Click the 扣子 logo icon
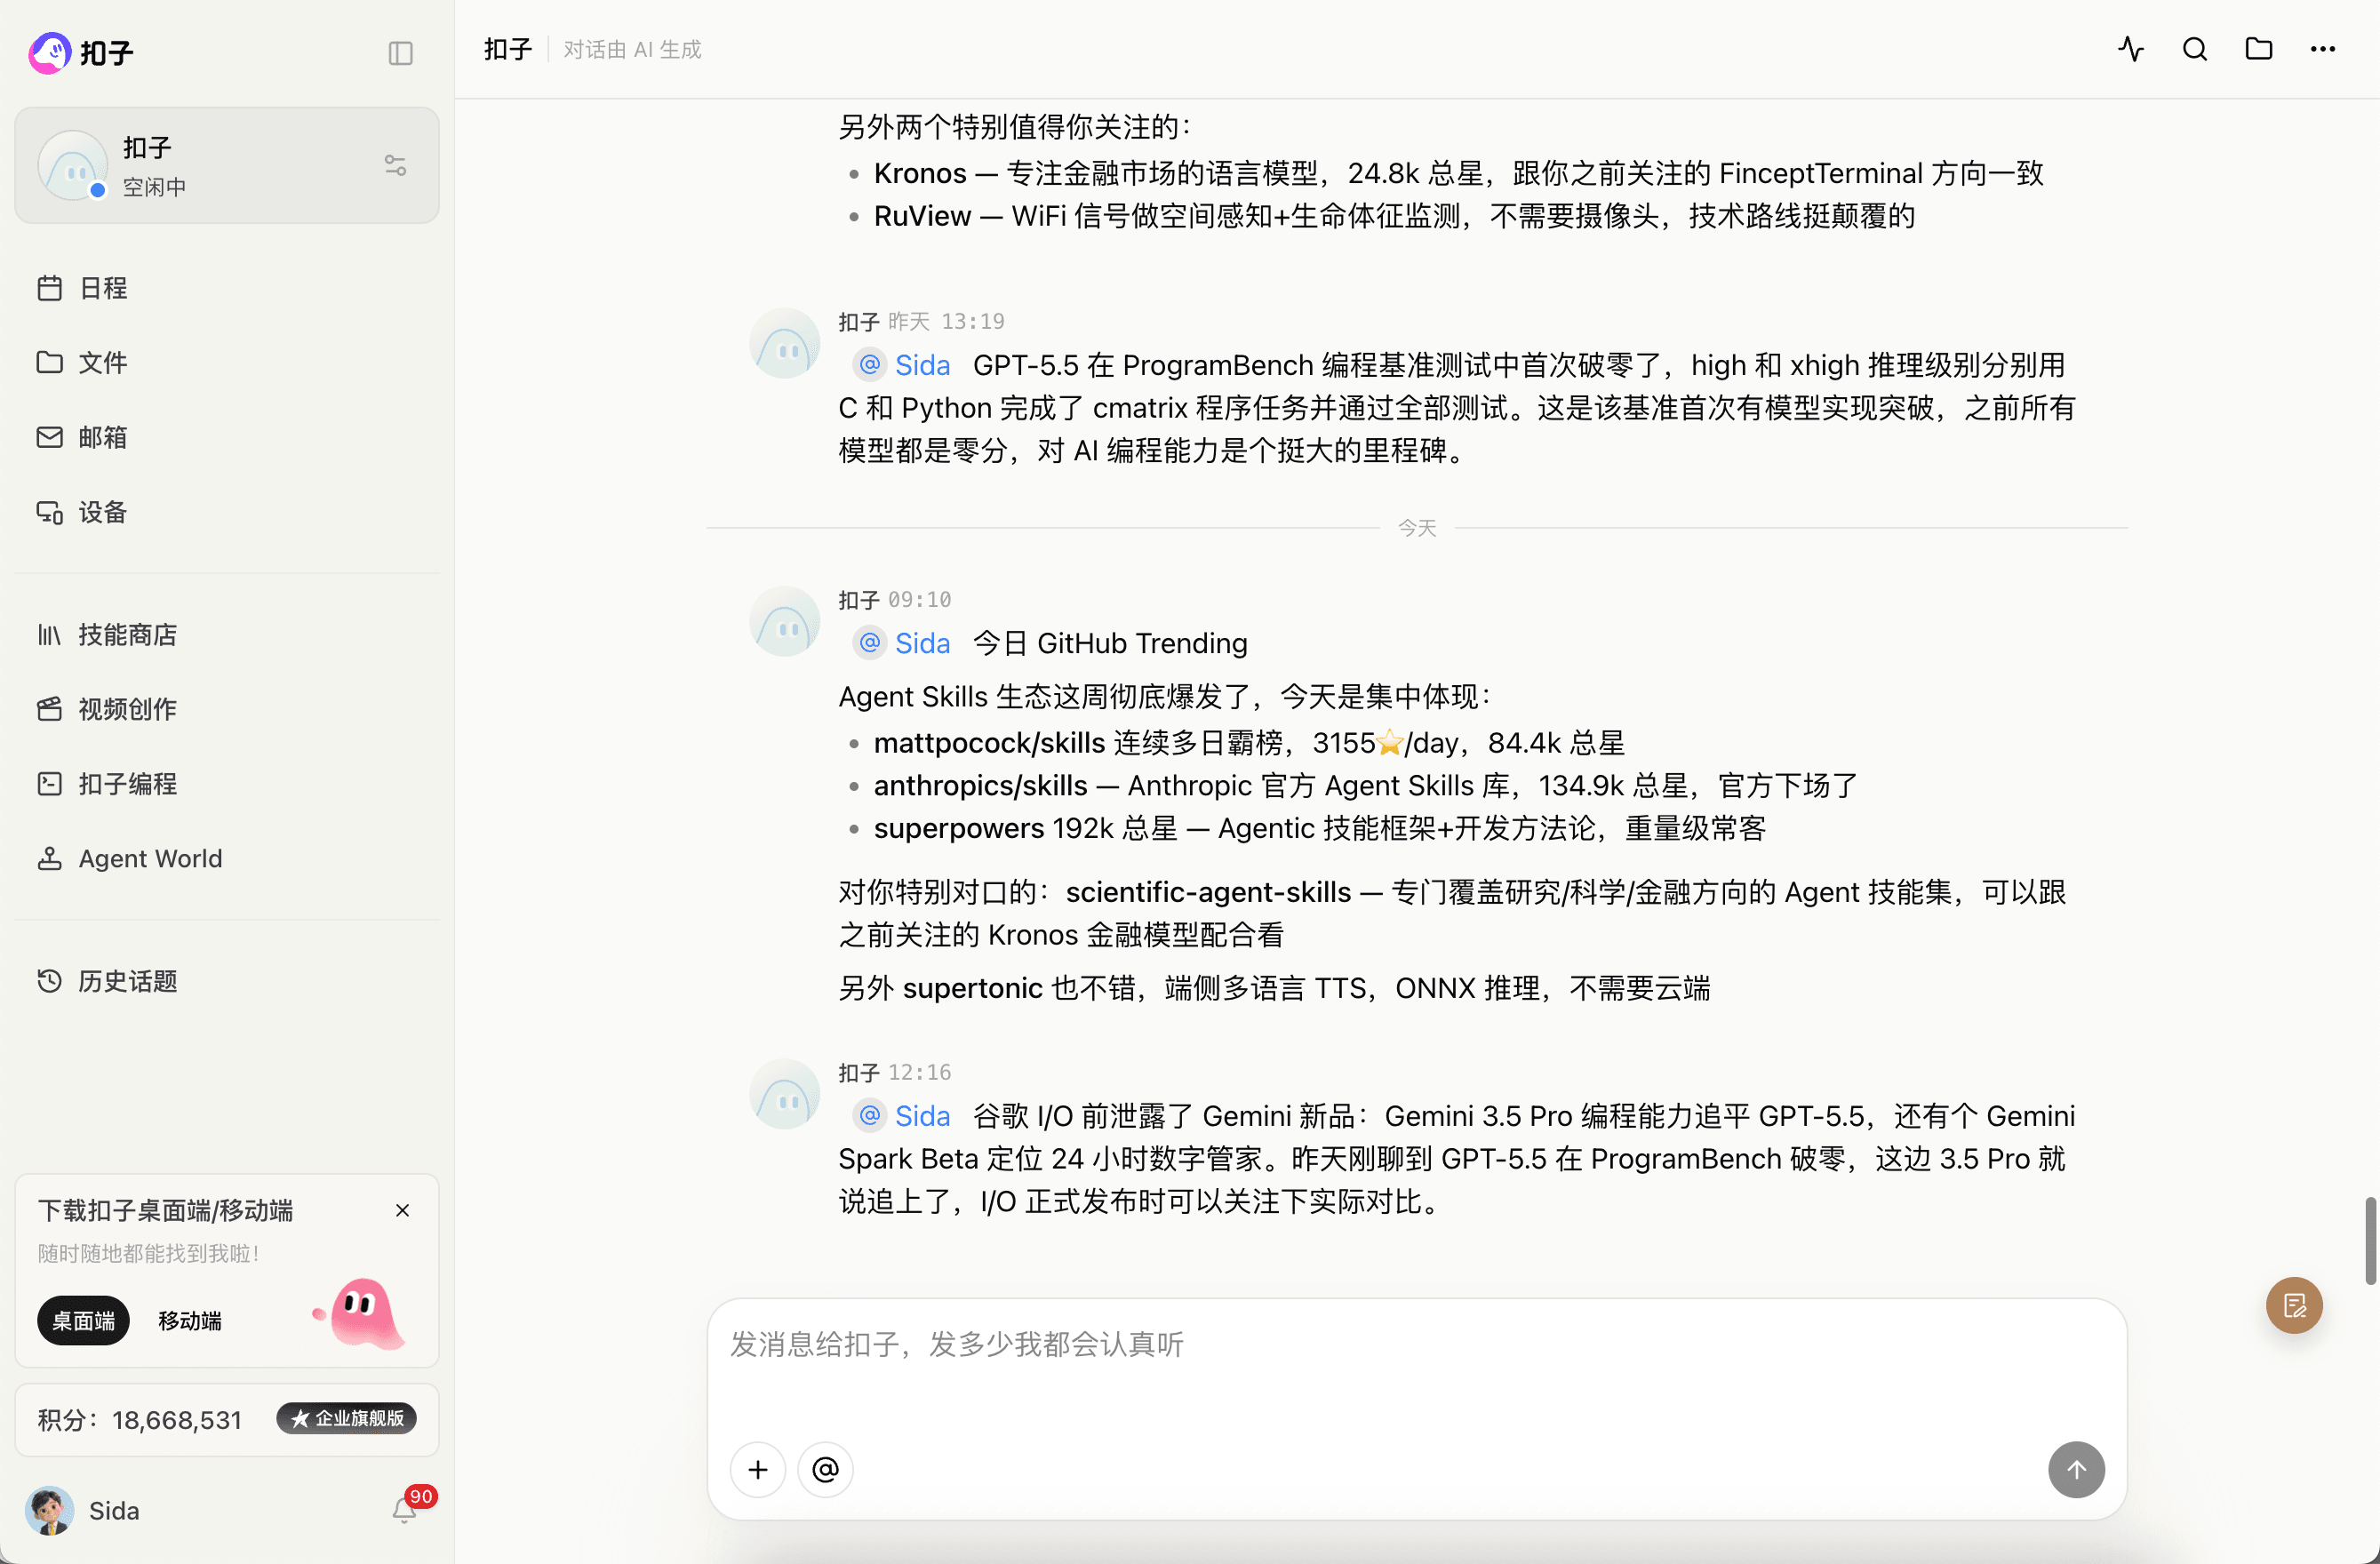The height and width of the screenshot is (1564, 2380). click(50, 53)
